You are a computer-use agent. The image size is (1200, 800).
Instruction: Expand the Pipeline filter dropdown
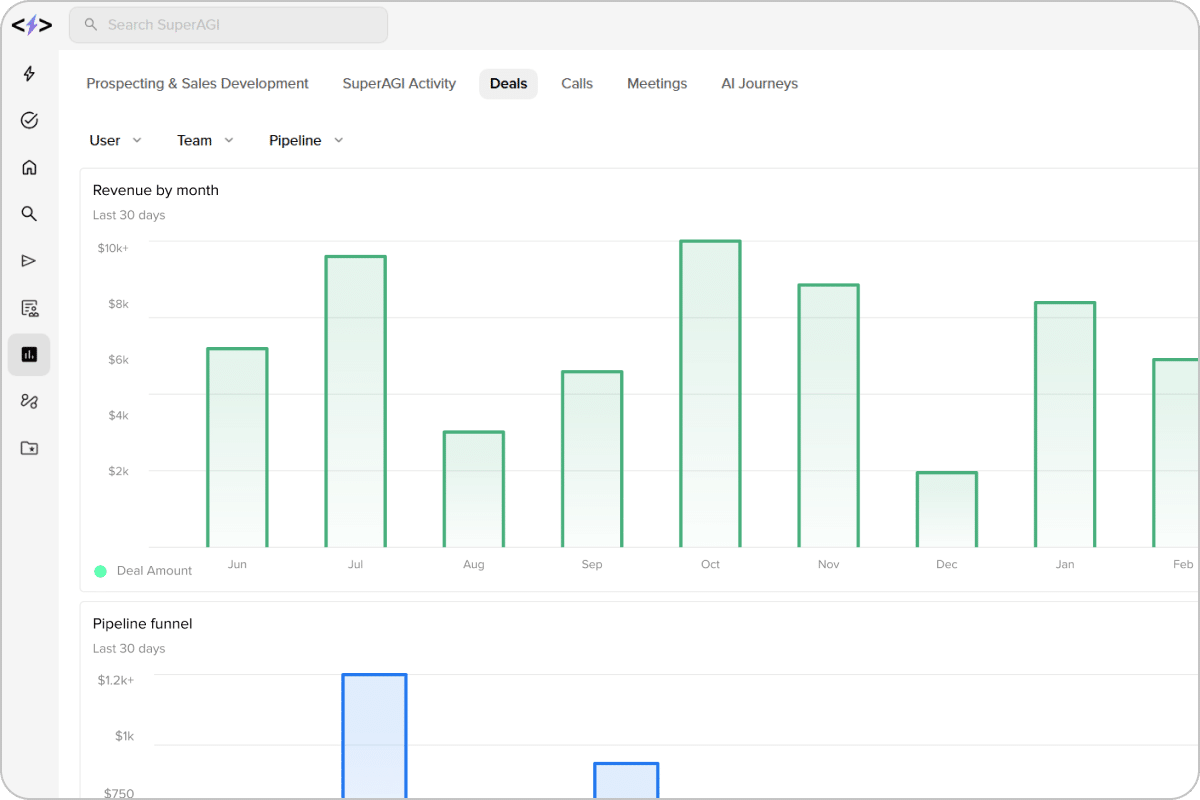[306, 141]
